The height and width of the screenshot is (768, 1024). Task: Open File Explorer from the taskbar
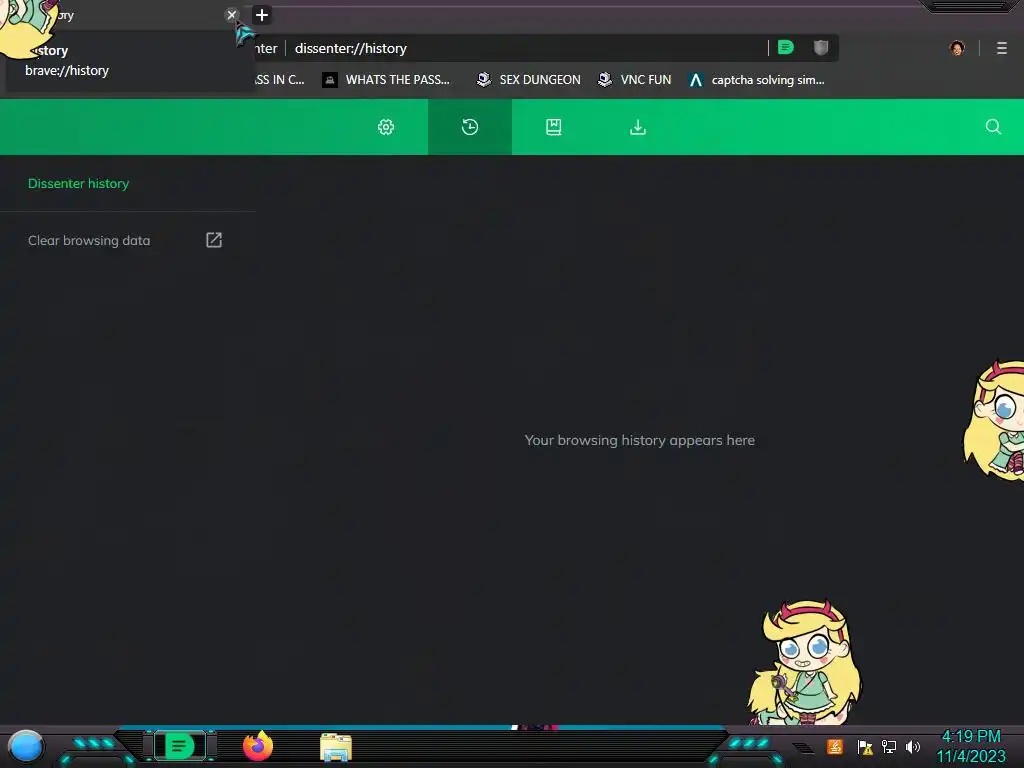(336, 747)
